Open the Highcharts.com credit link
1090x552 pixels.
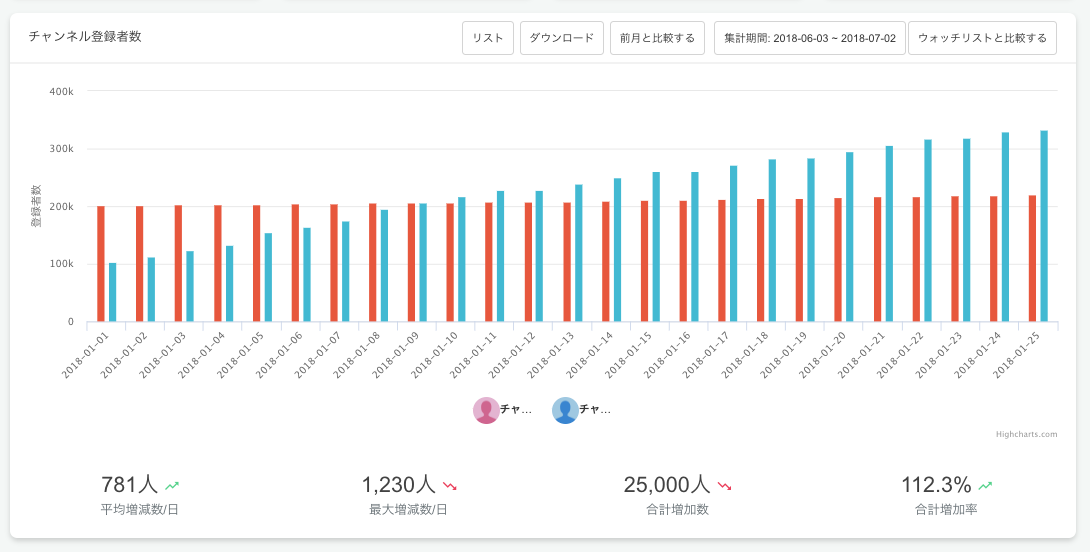click(x=1026, y=434)
